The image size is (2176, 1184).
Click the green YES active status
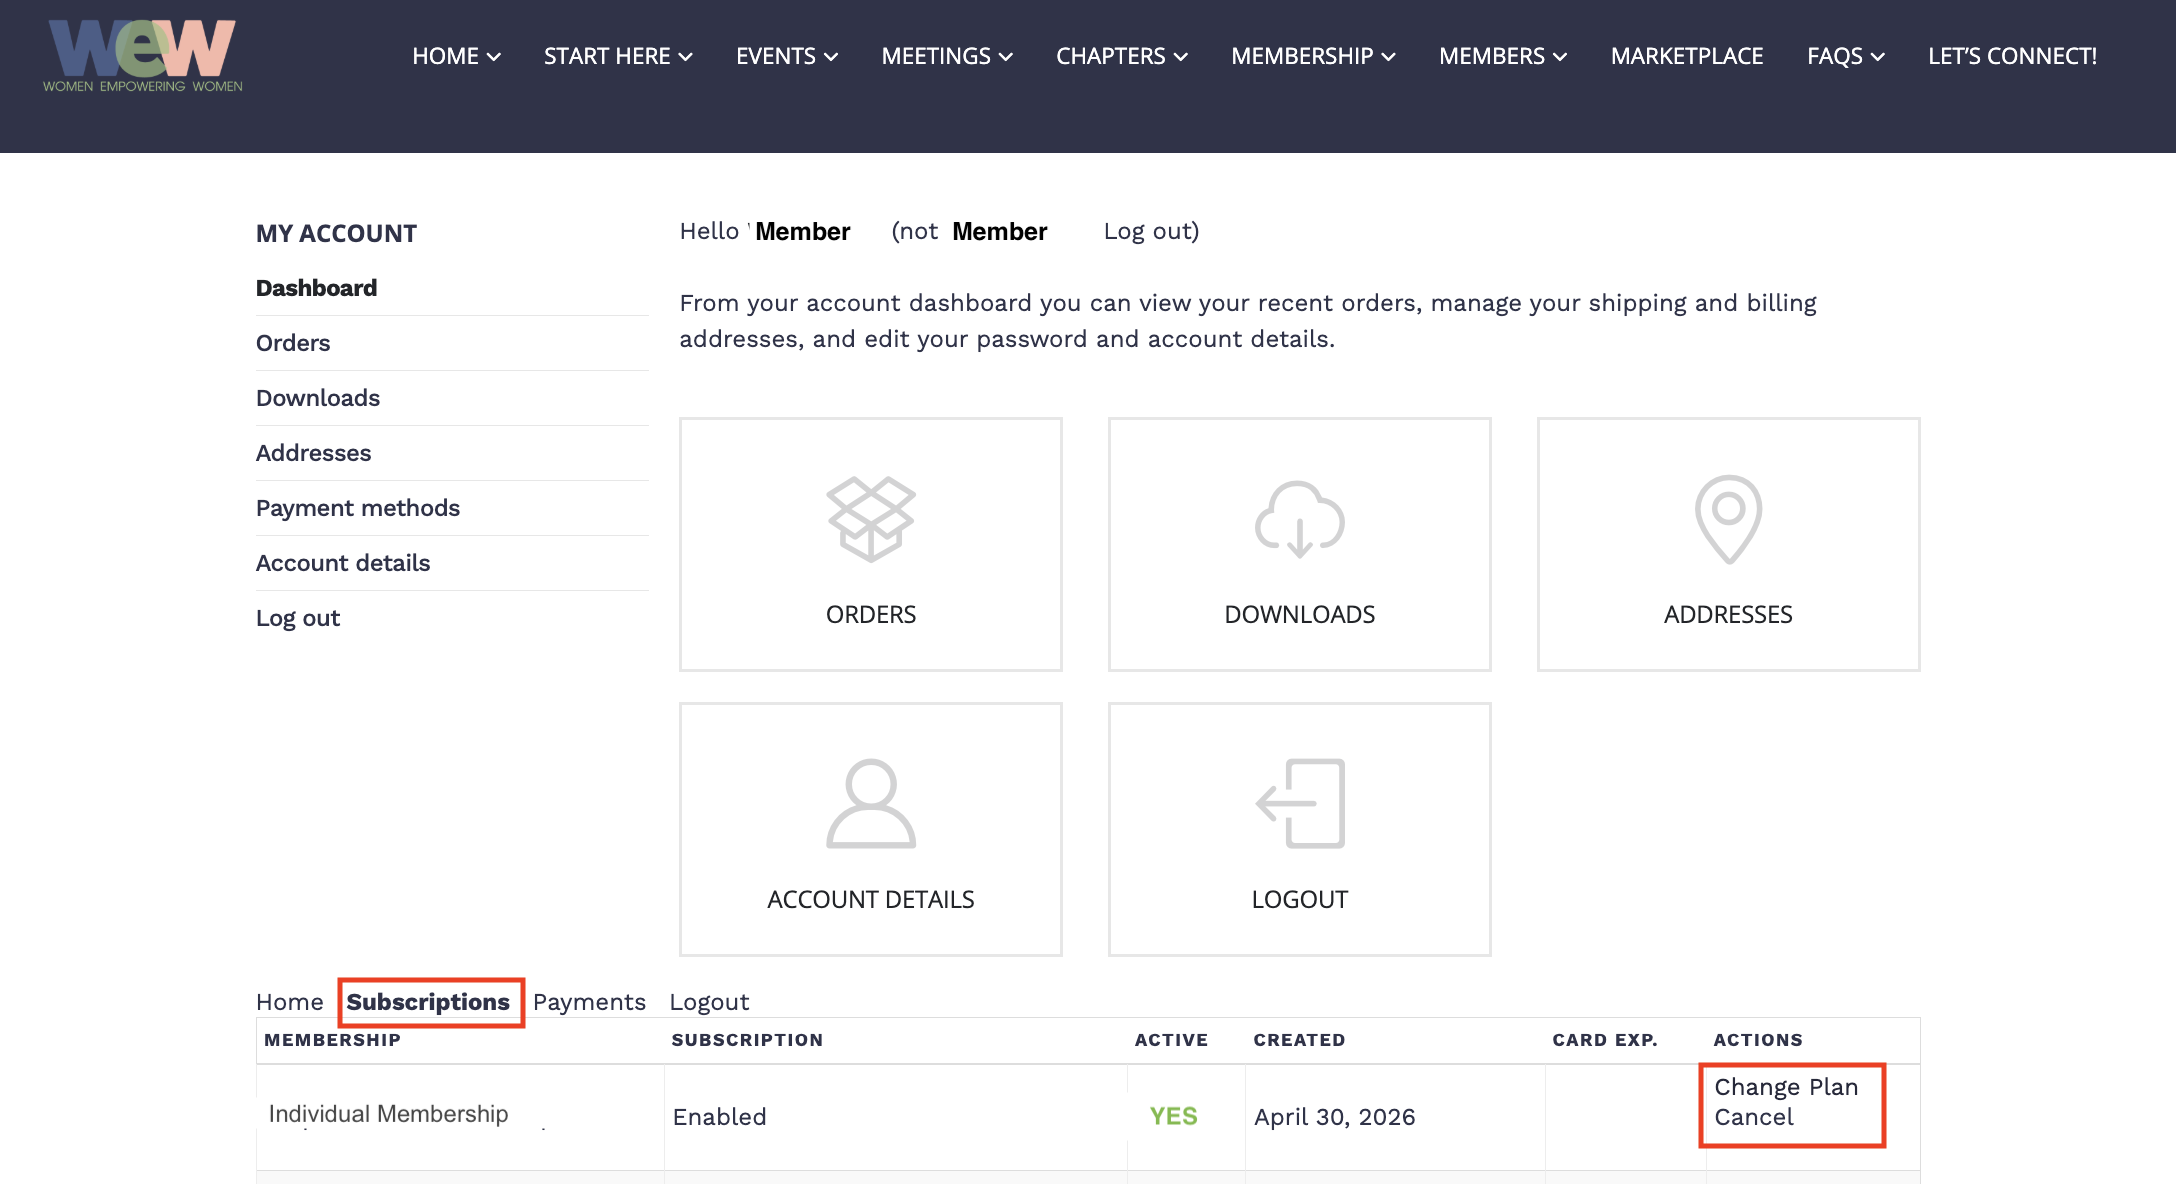pyautogui.click(x=1173, y=1116)
